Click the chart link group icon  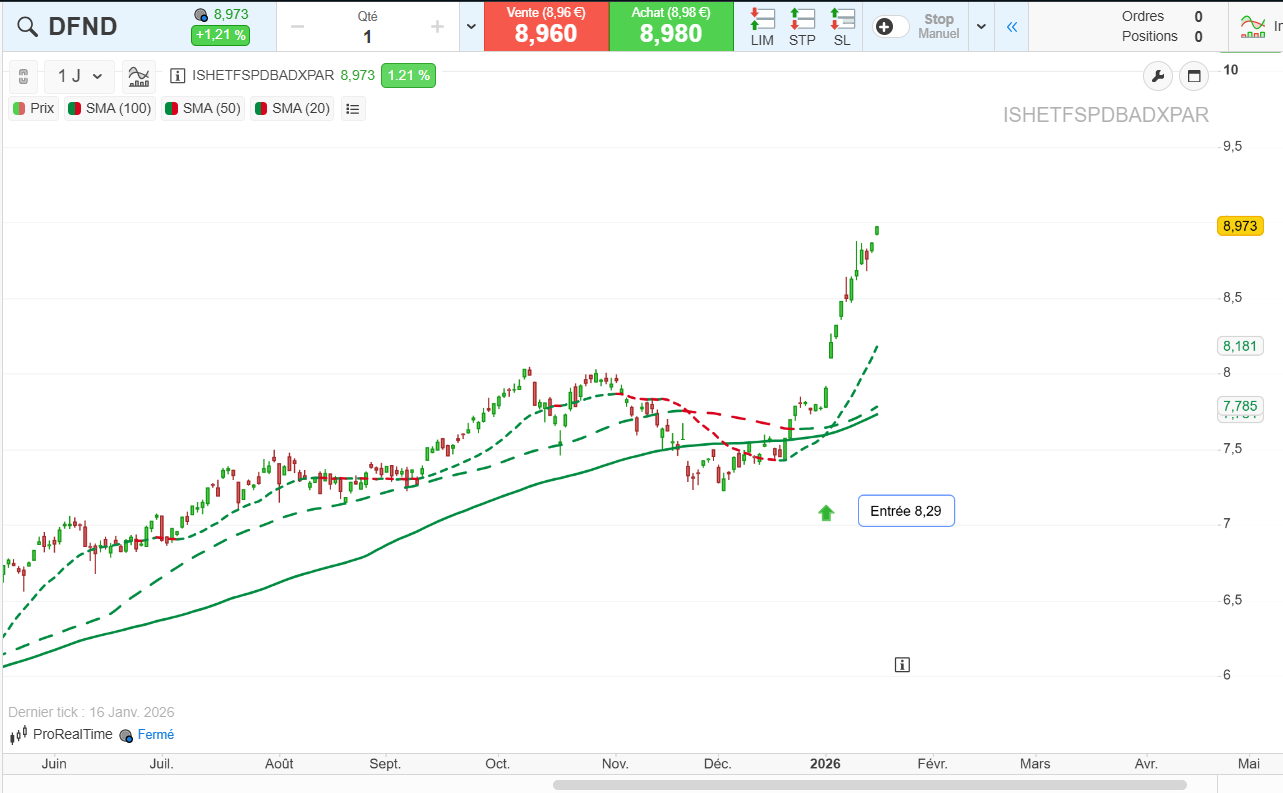[24, 76]
